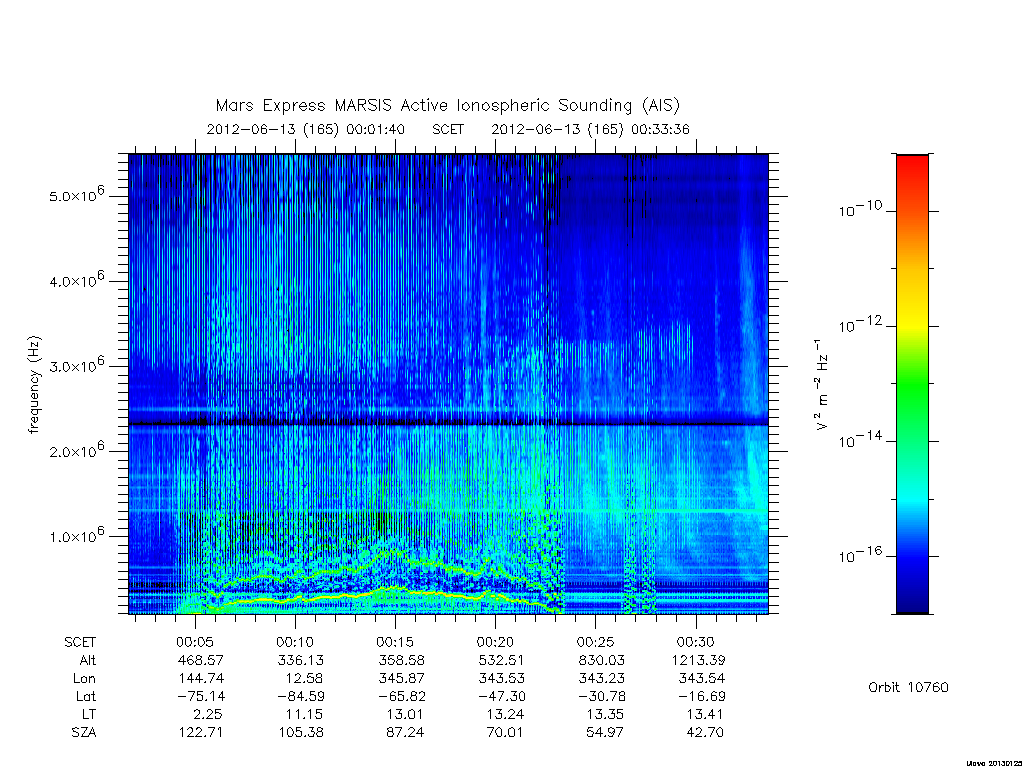The height and width of the screenshot is (768, 1024).
Task: Click latitude value '-16.69'
Action: pyautogui.click(x=701, y=697)
